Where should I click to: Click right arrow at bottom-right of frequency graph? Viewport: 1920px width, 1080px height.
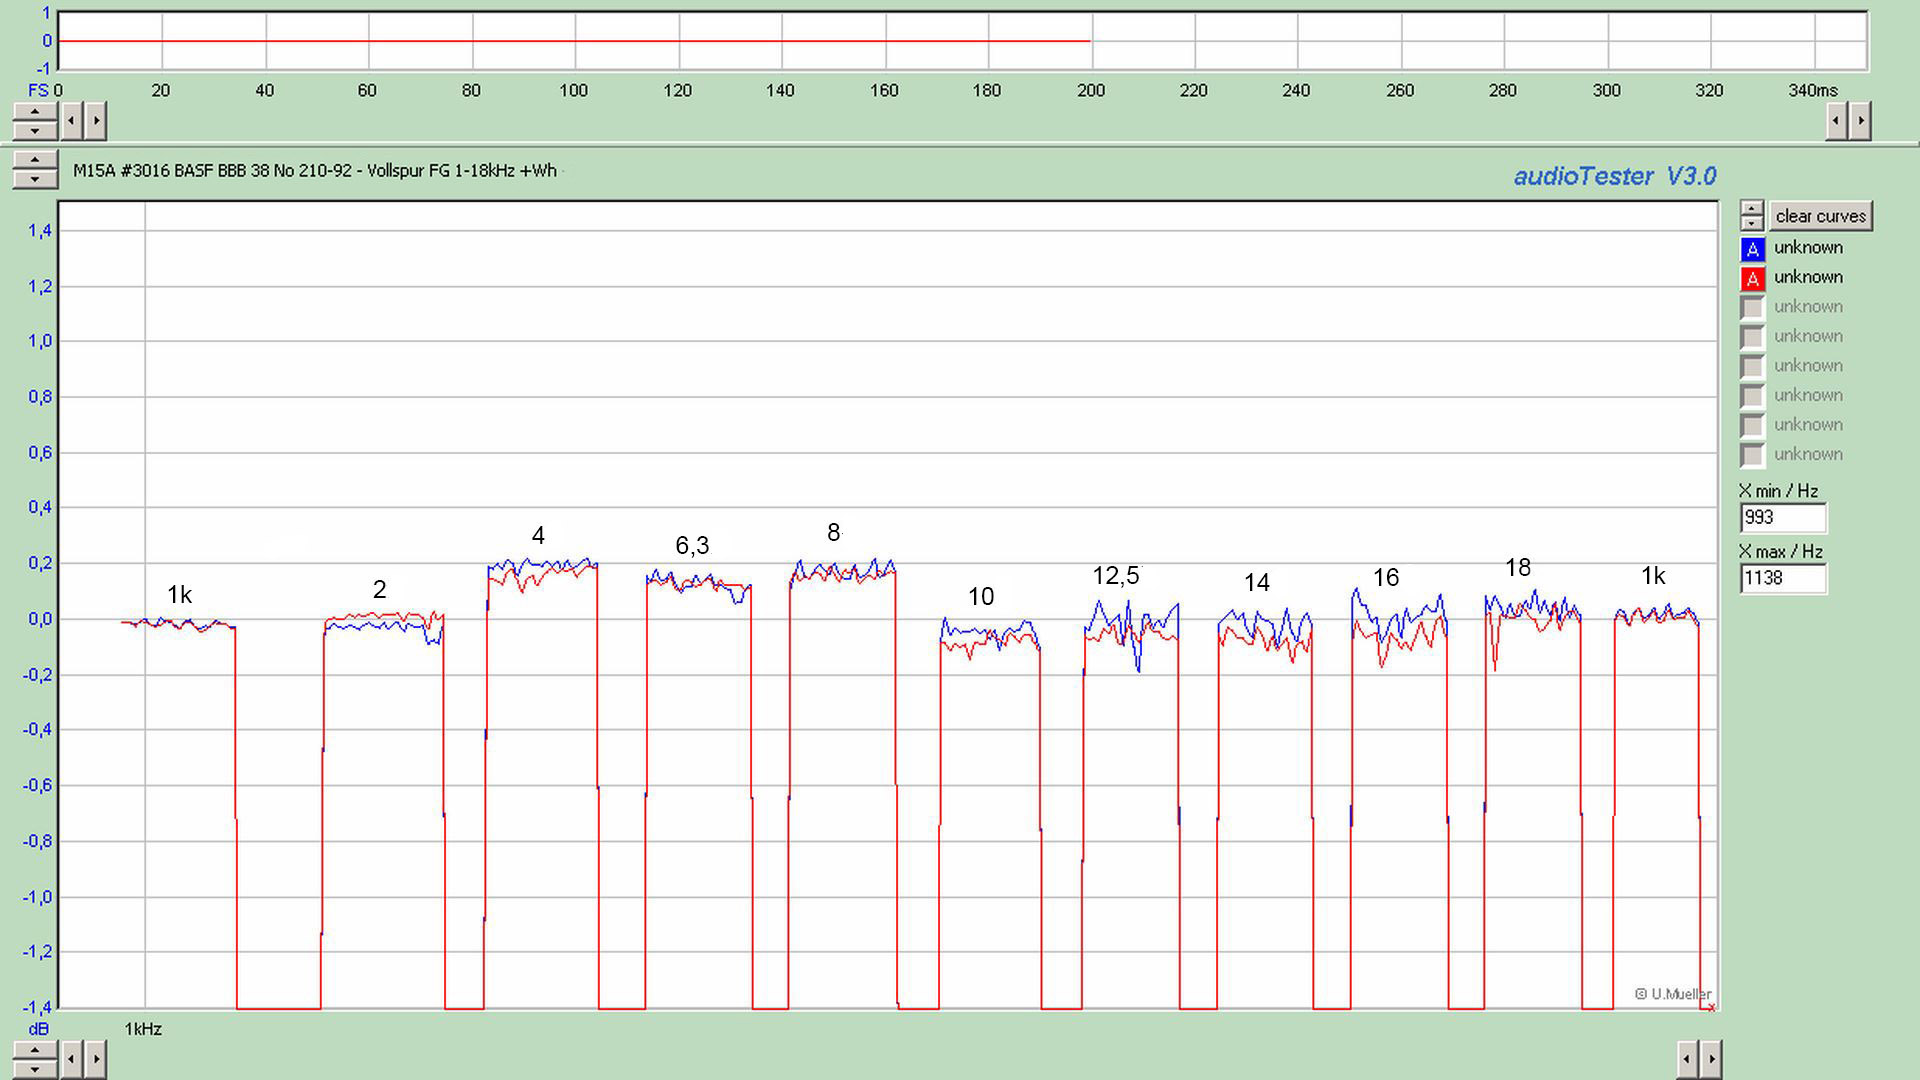coord(1711,1058)
